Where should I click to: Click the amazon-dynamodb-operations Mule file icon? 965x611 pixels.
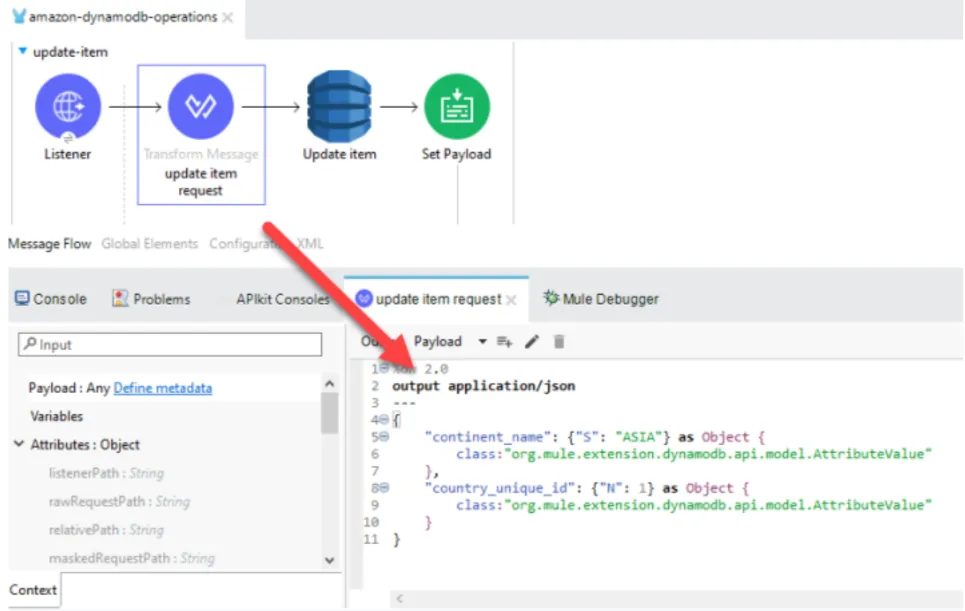[x=19, y=17]
